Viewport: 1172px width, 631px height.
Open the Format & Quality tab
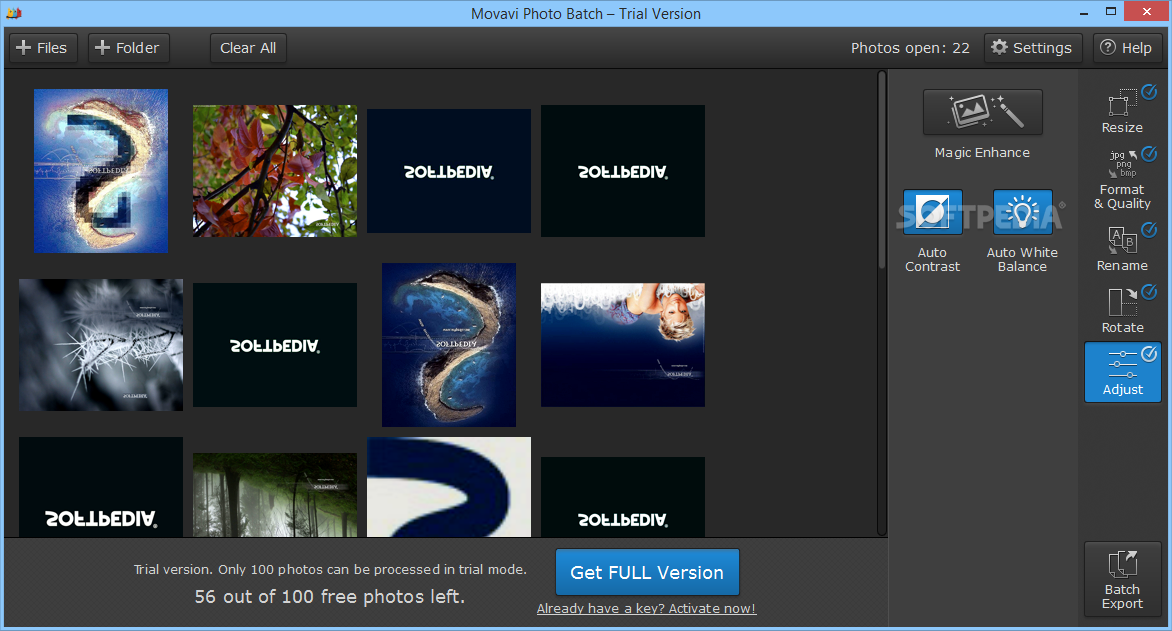tap(1122, 179)
